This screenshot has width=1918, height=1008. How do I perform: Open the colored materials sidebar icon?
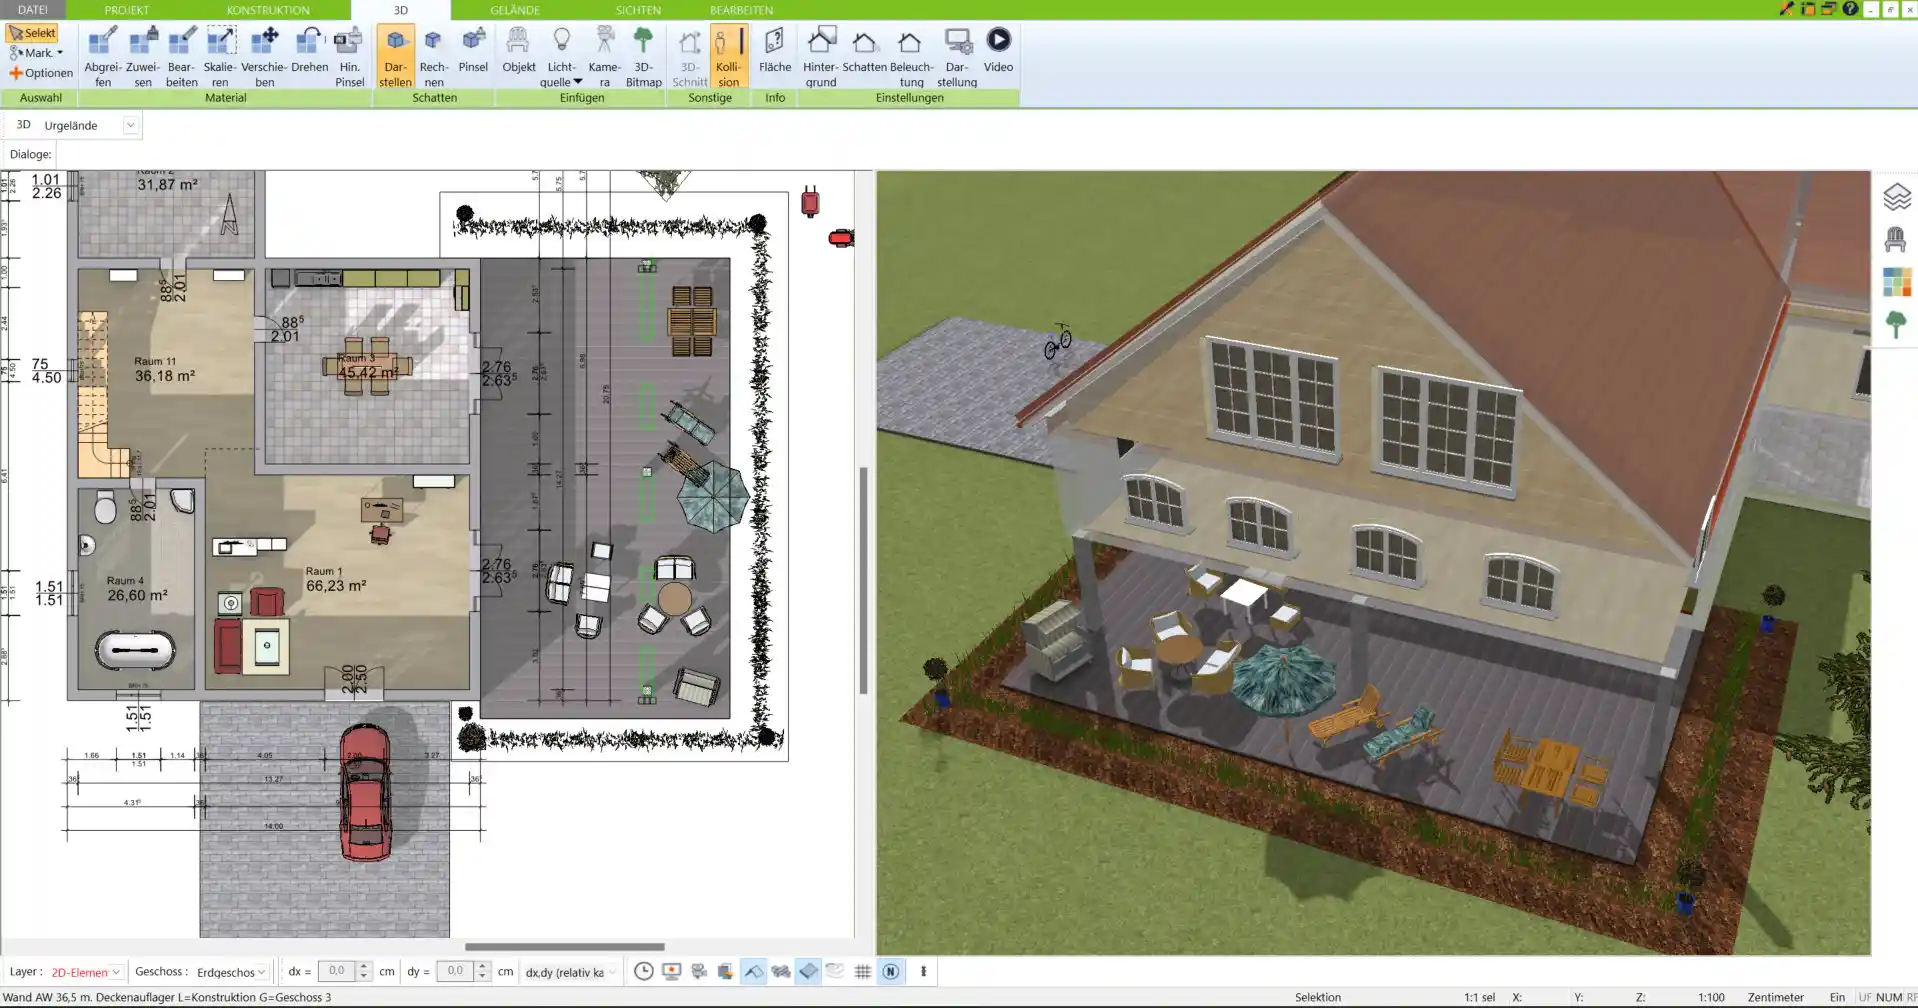pyautogui.click(x=1896, y=282)
